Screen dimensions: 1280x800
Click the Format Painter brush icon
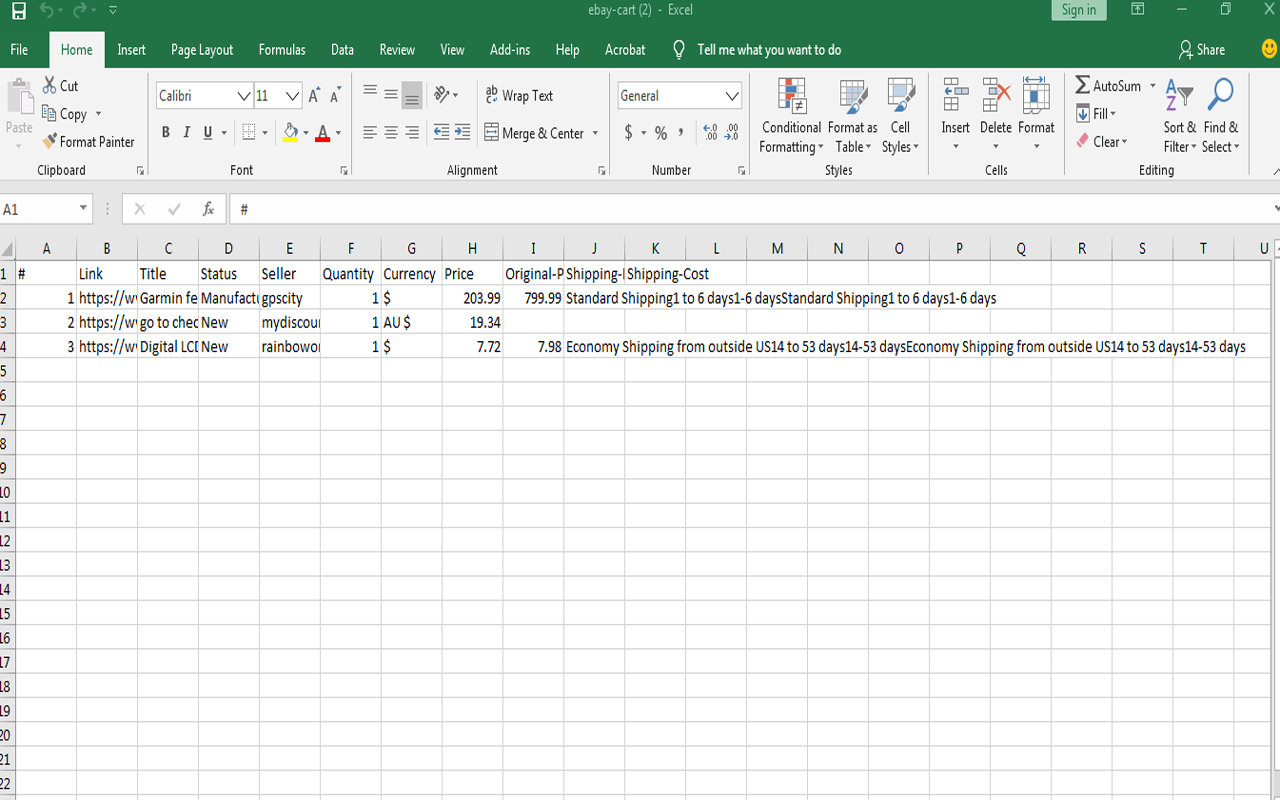(x=50, y=142)
